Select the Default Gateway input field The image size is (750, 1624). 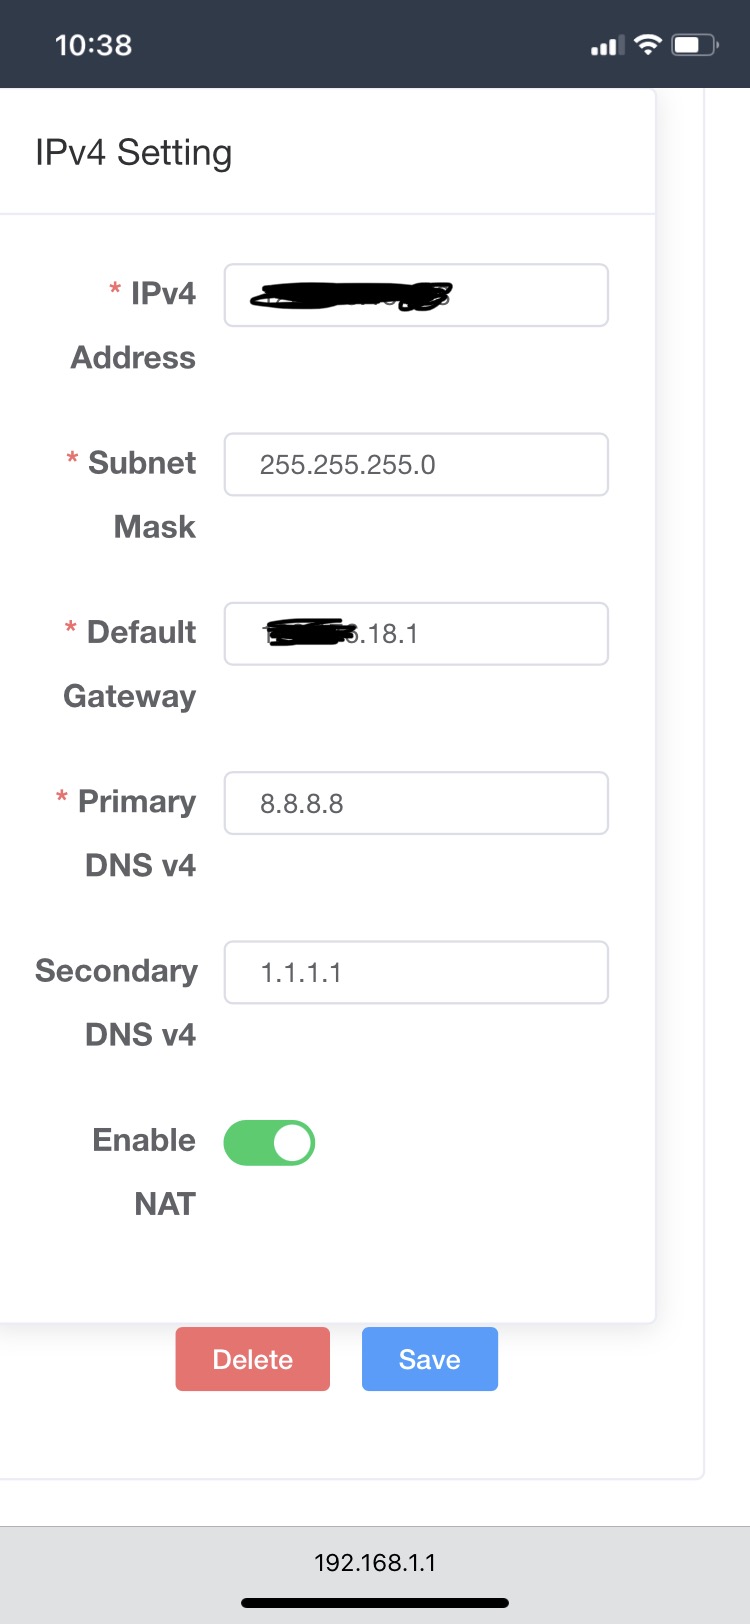point(416,633)
